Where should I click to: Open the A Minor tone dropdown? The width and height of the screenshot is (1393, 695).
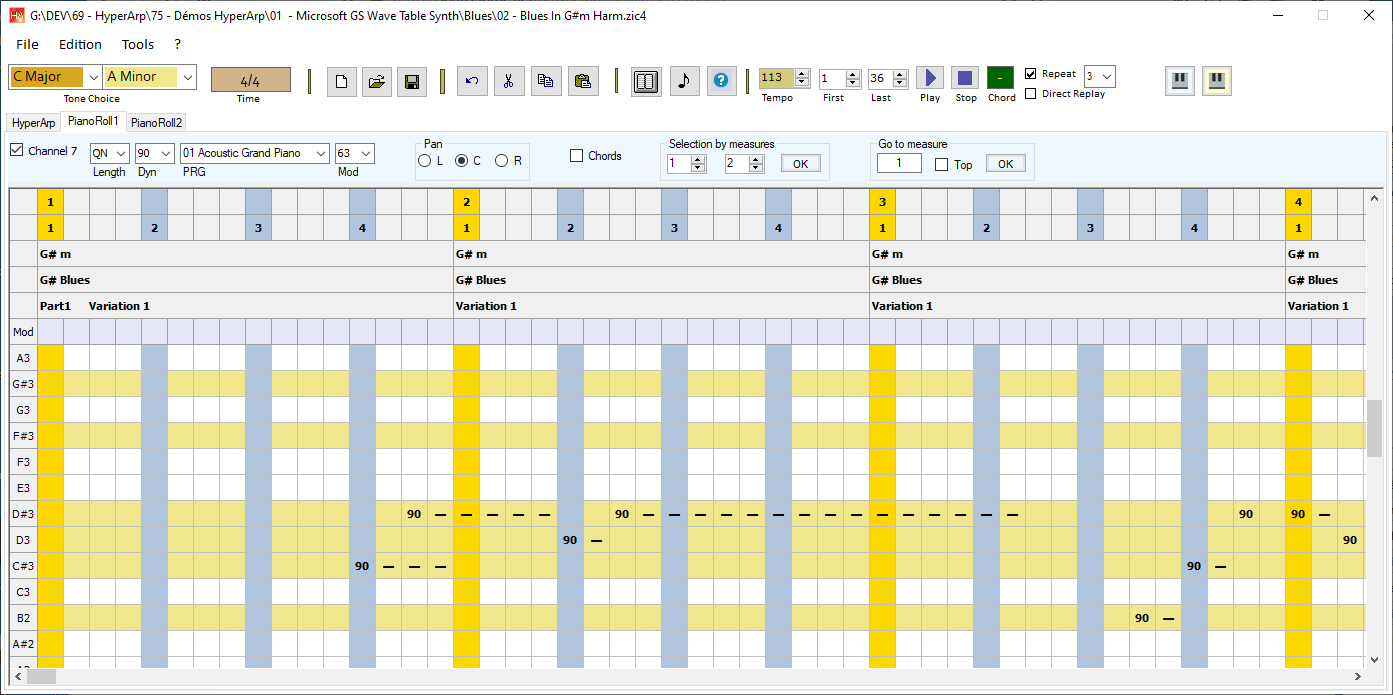(187, 77)
